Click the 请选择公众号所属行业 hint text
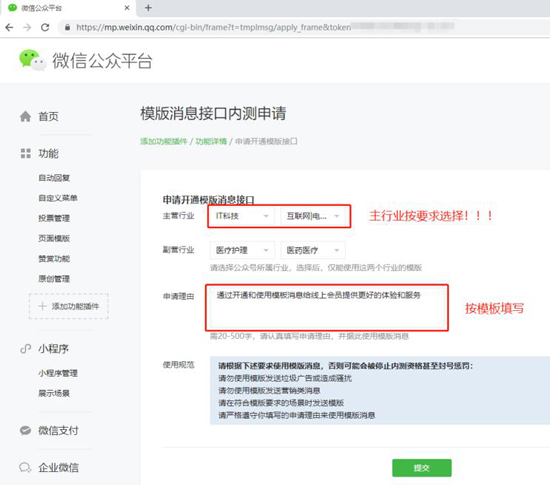550x485 pixels. (x=316, y=268)
